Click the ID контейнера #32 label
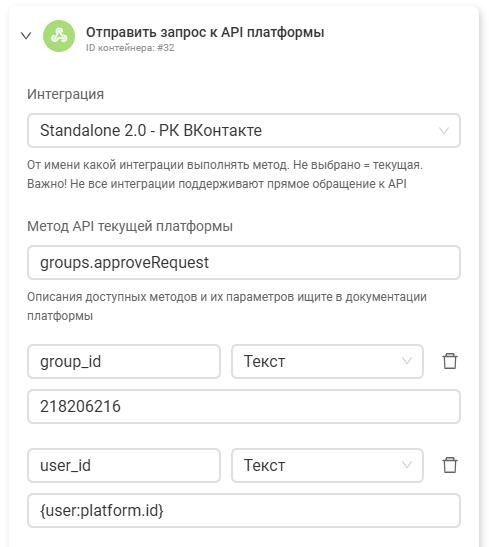The width and height of the screenshot is (489, 547). coord(130,48)
